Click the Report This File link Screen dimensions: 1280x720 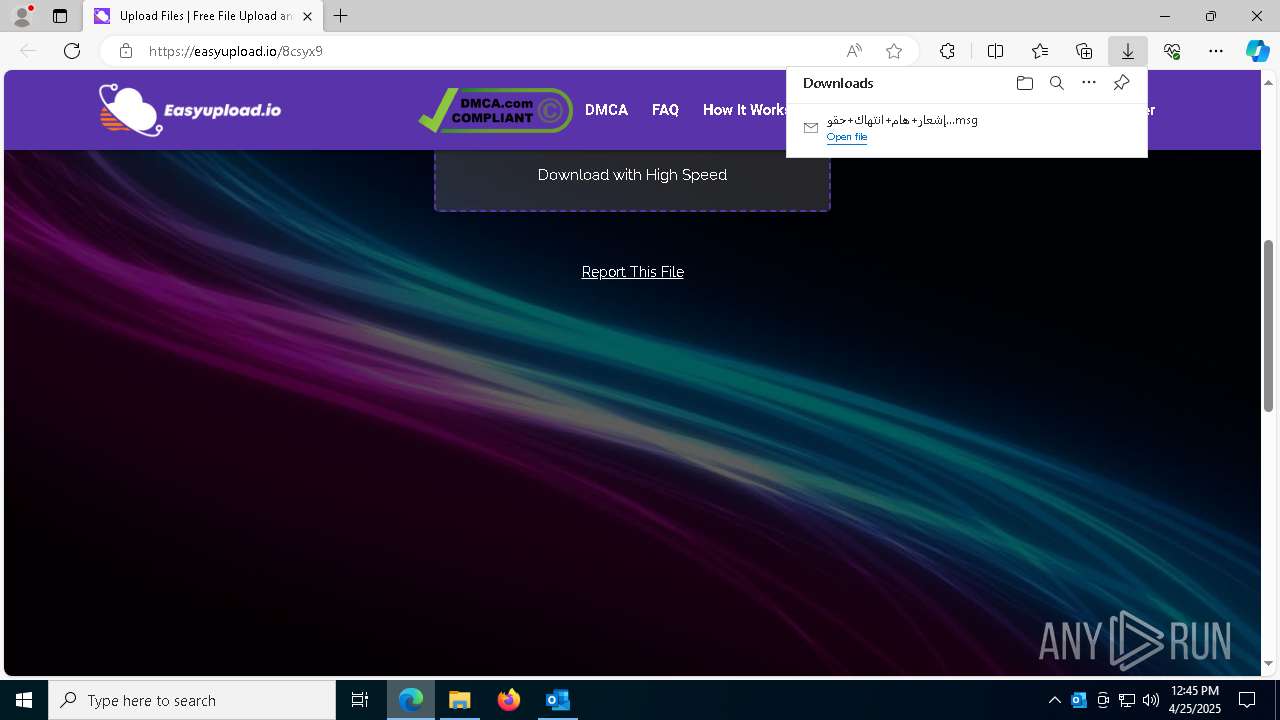click(632, 272)
